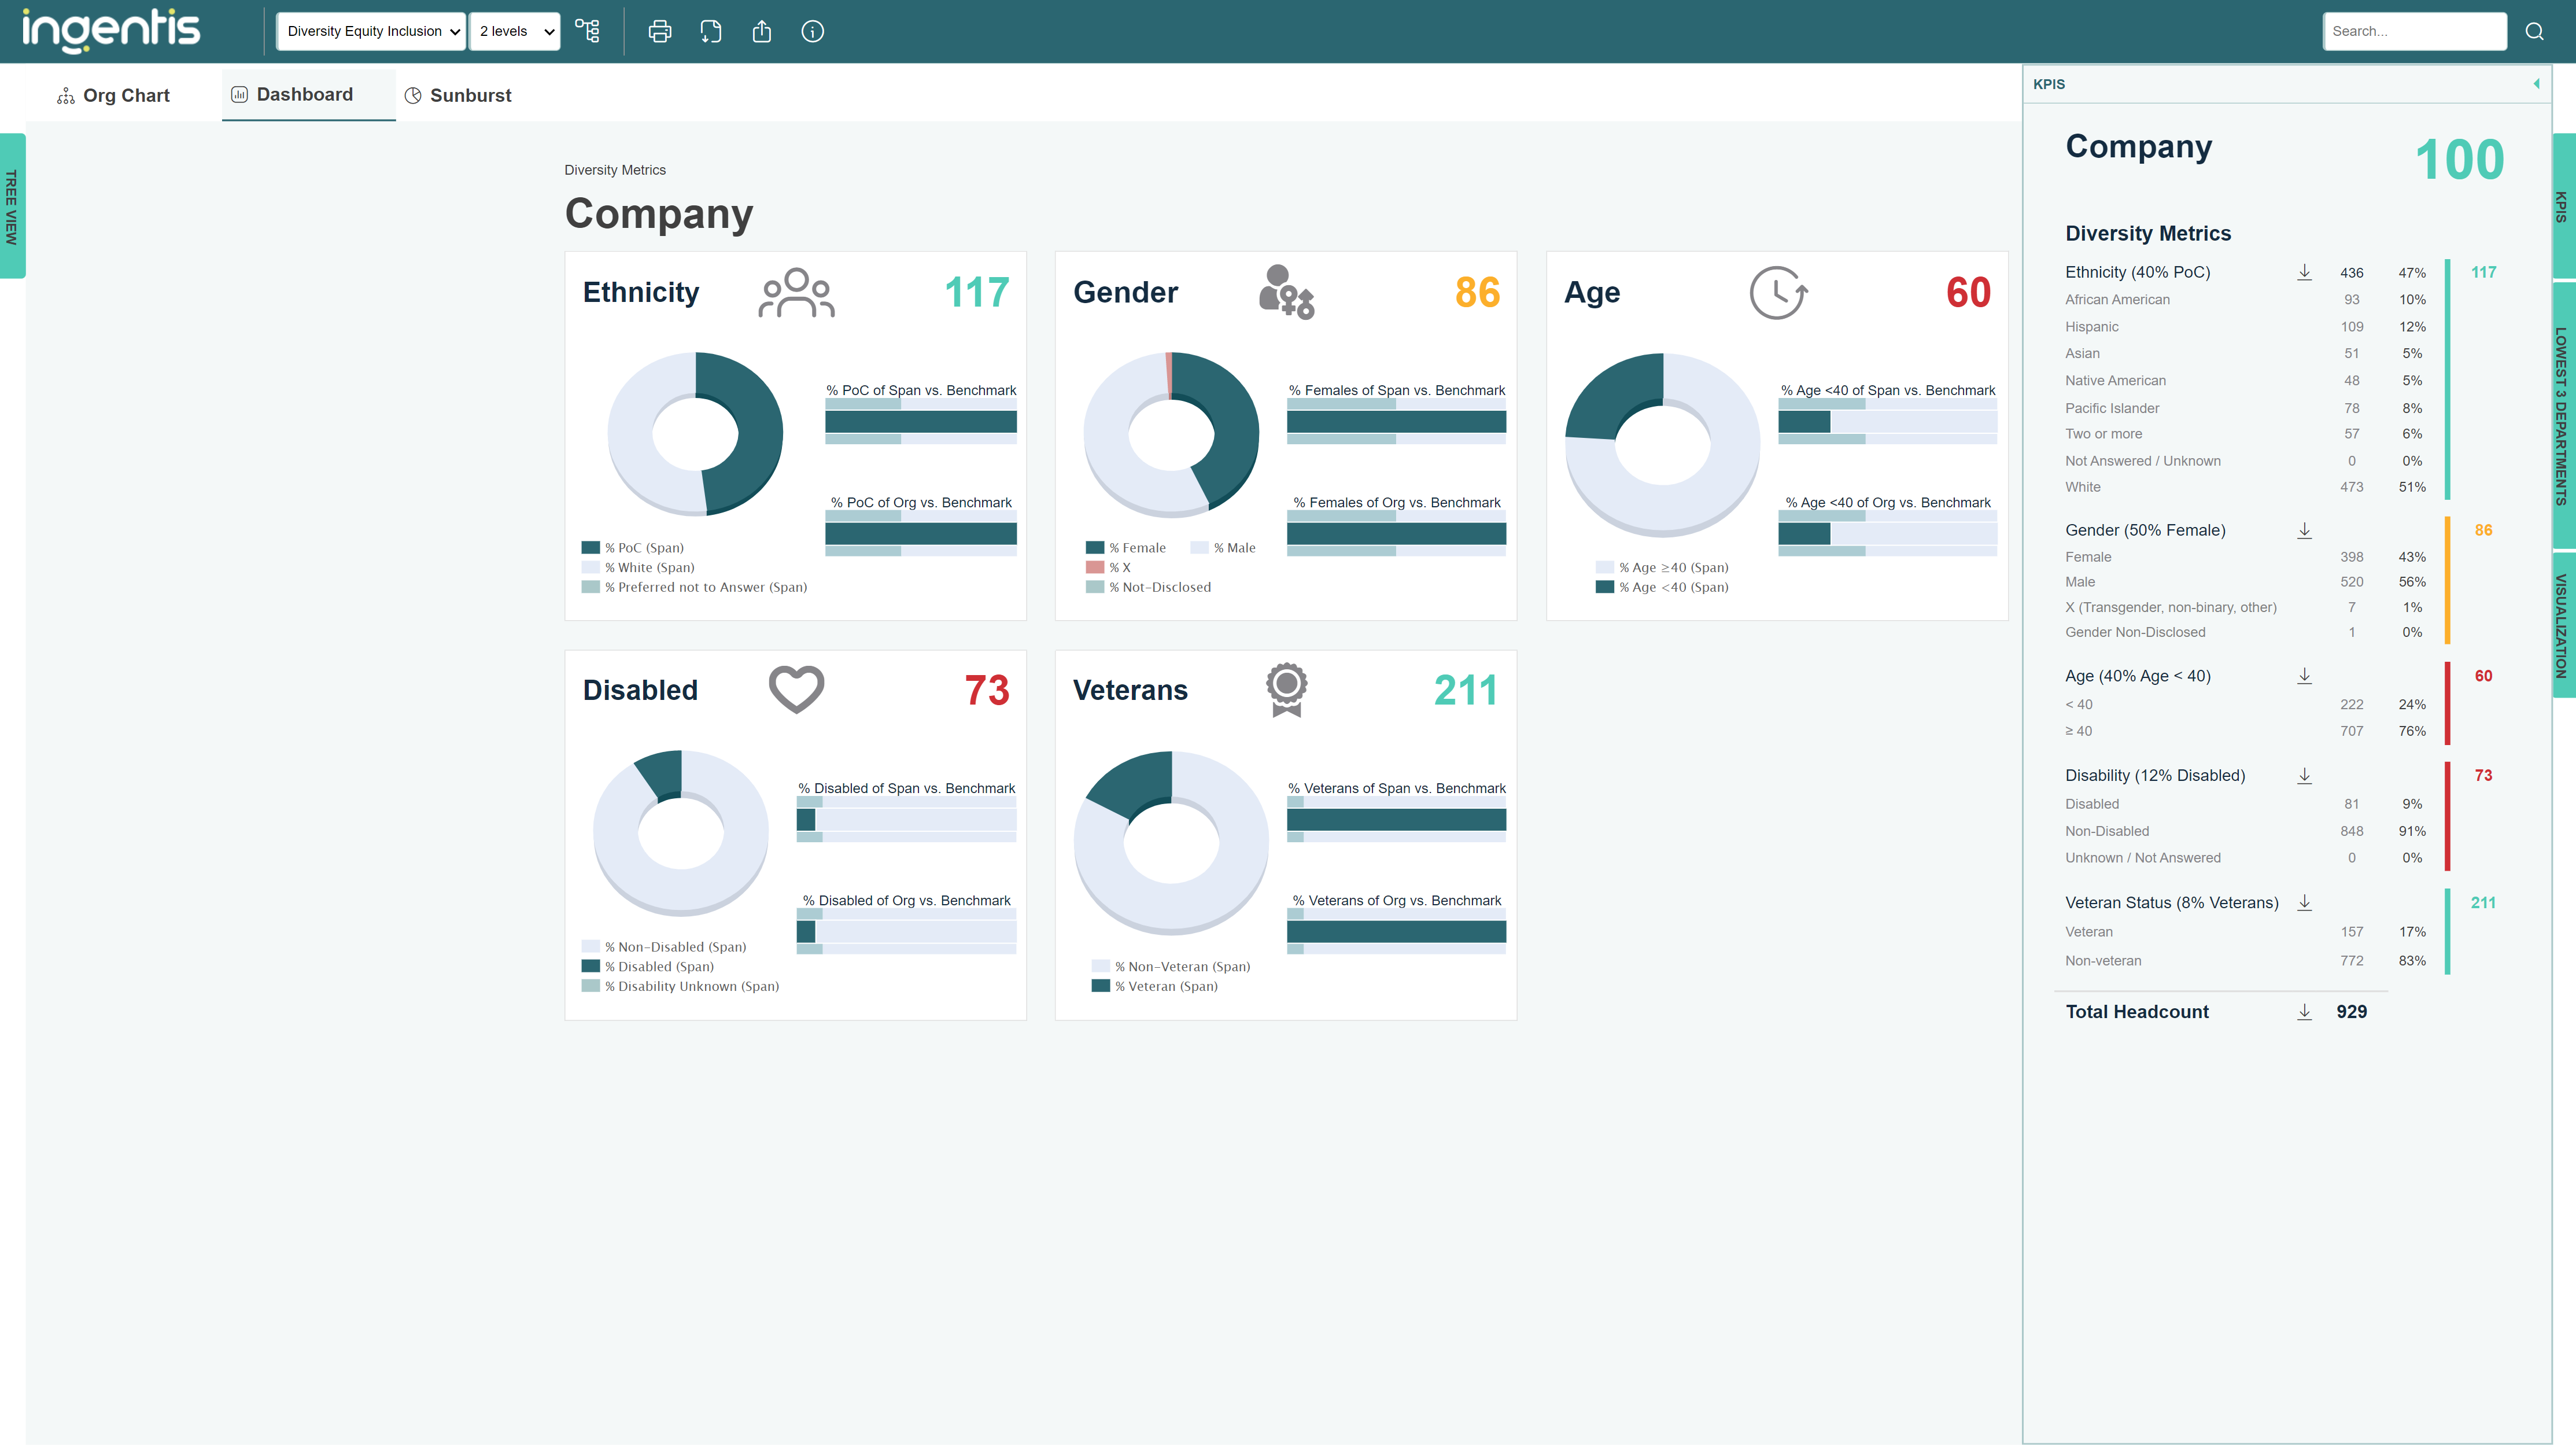This screenshot has height=1445, width=2576.
Task: Click the share/export icon
Action: tap(762, 31)
